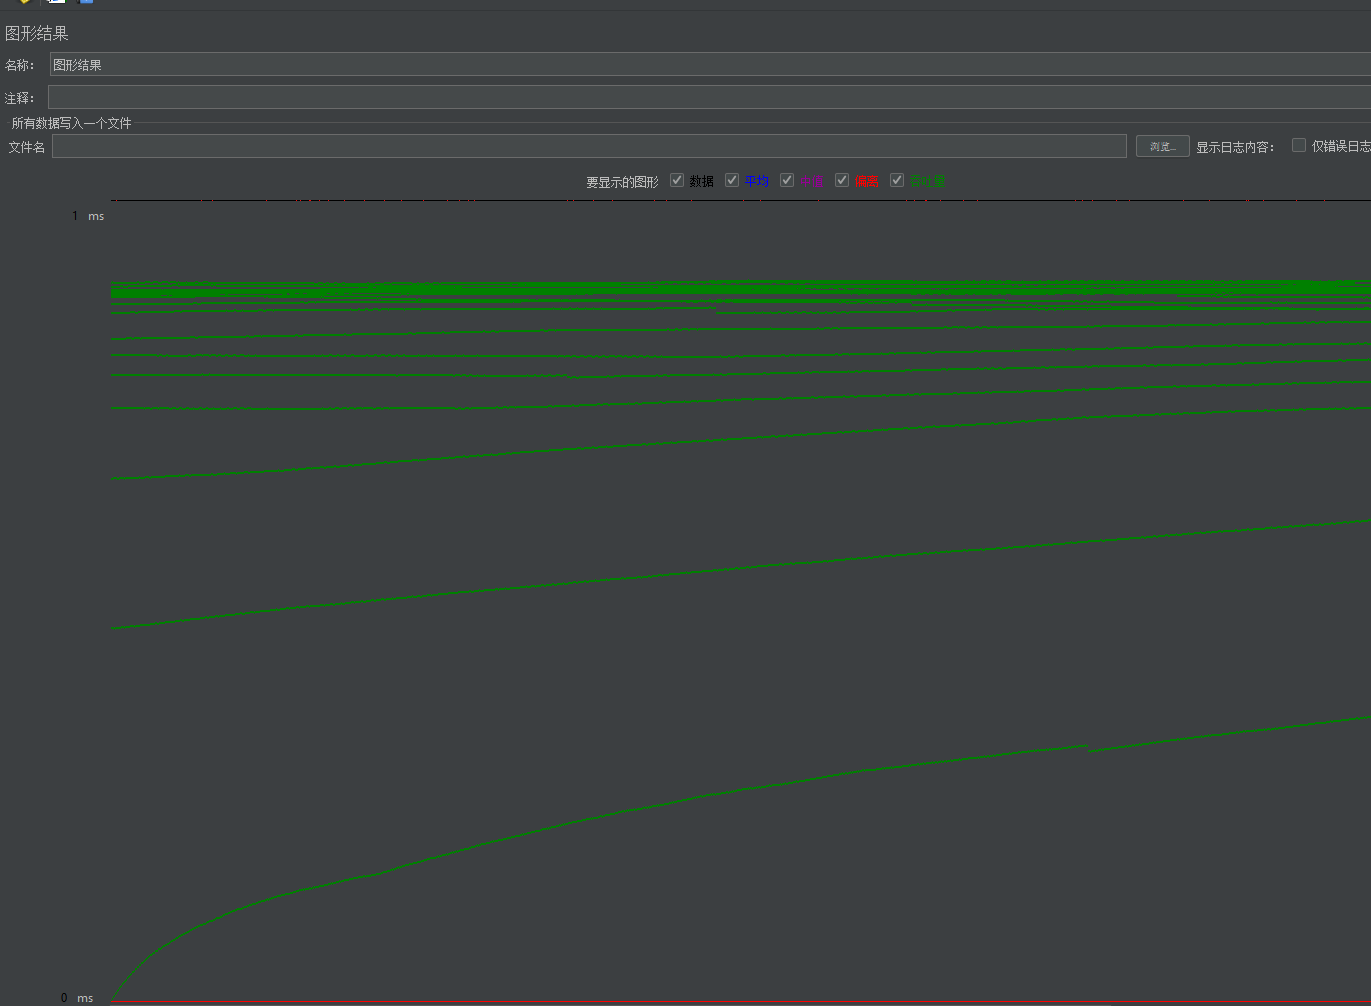1371x1006 pixels.
Task: Focus the 文件名 input field
Action: [589, 146]
